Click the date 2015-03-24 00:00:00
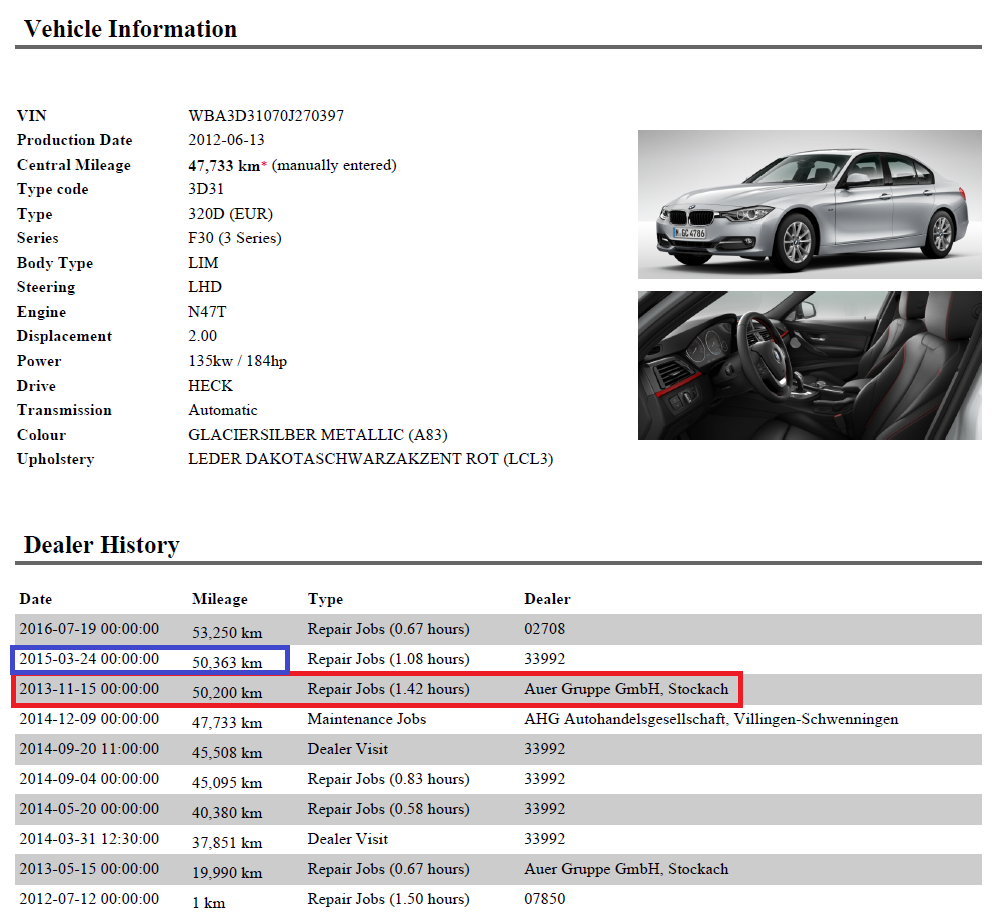Screen dimensions: 997x922 pyautogui.click(x=89, y=659)
